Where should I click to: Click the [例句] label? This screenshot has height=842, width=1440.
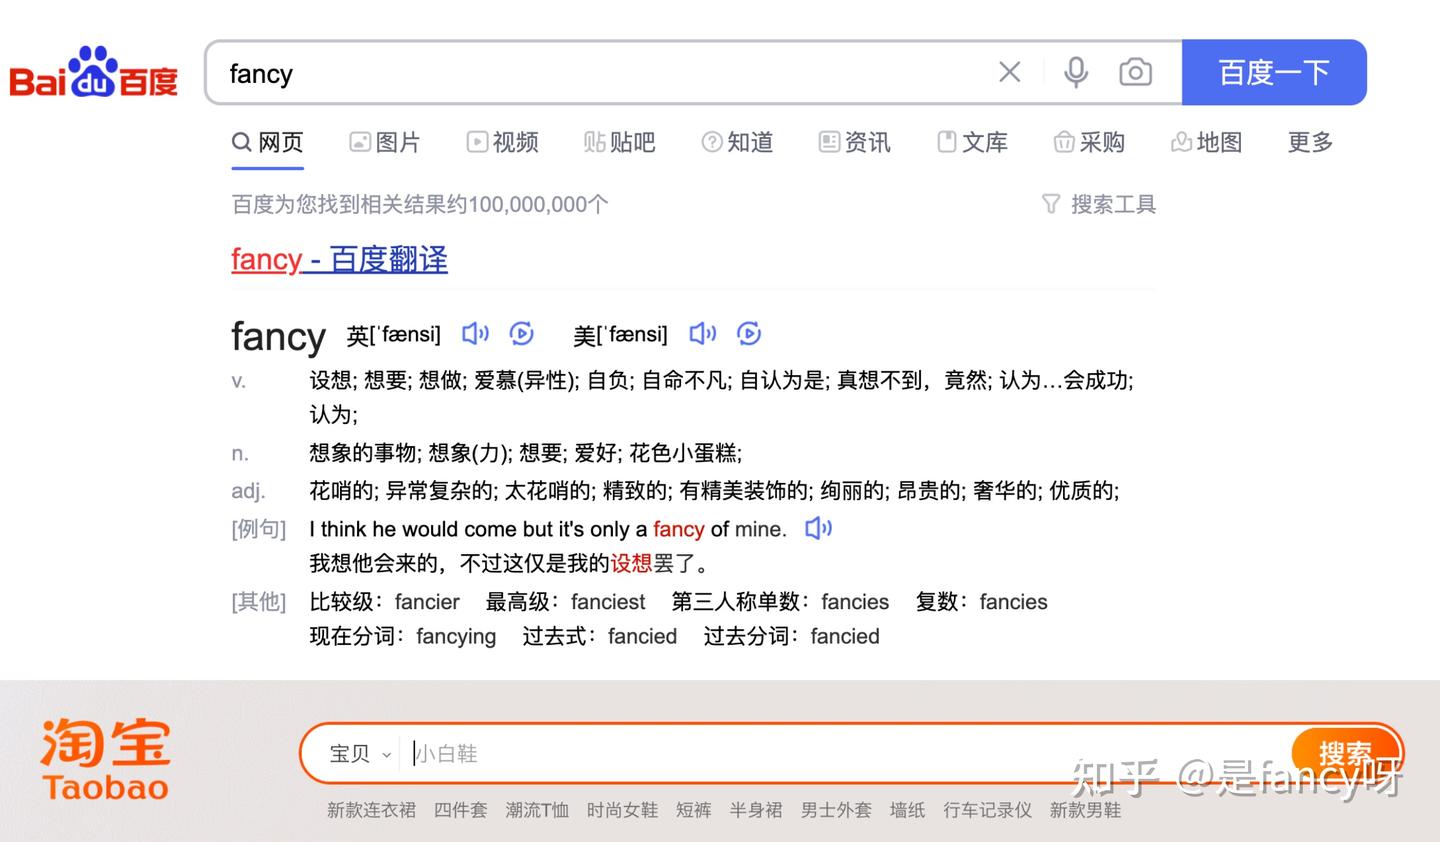(259, 529)
